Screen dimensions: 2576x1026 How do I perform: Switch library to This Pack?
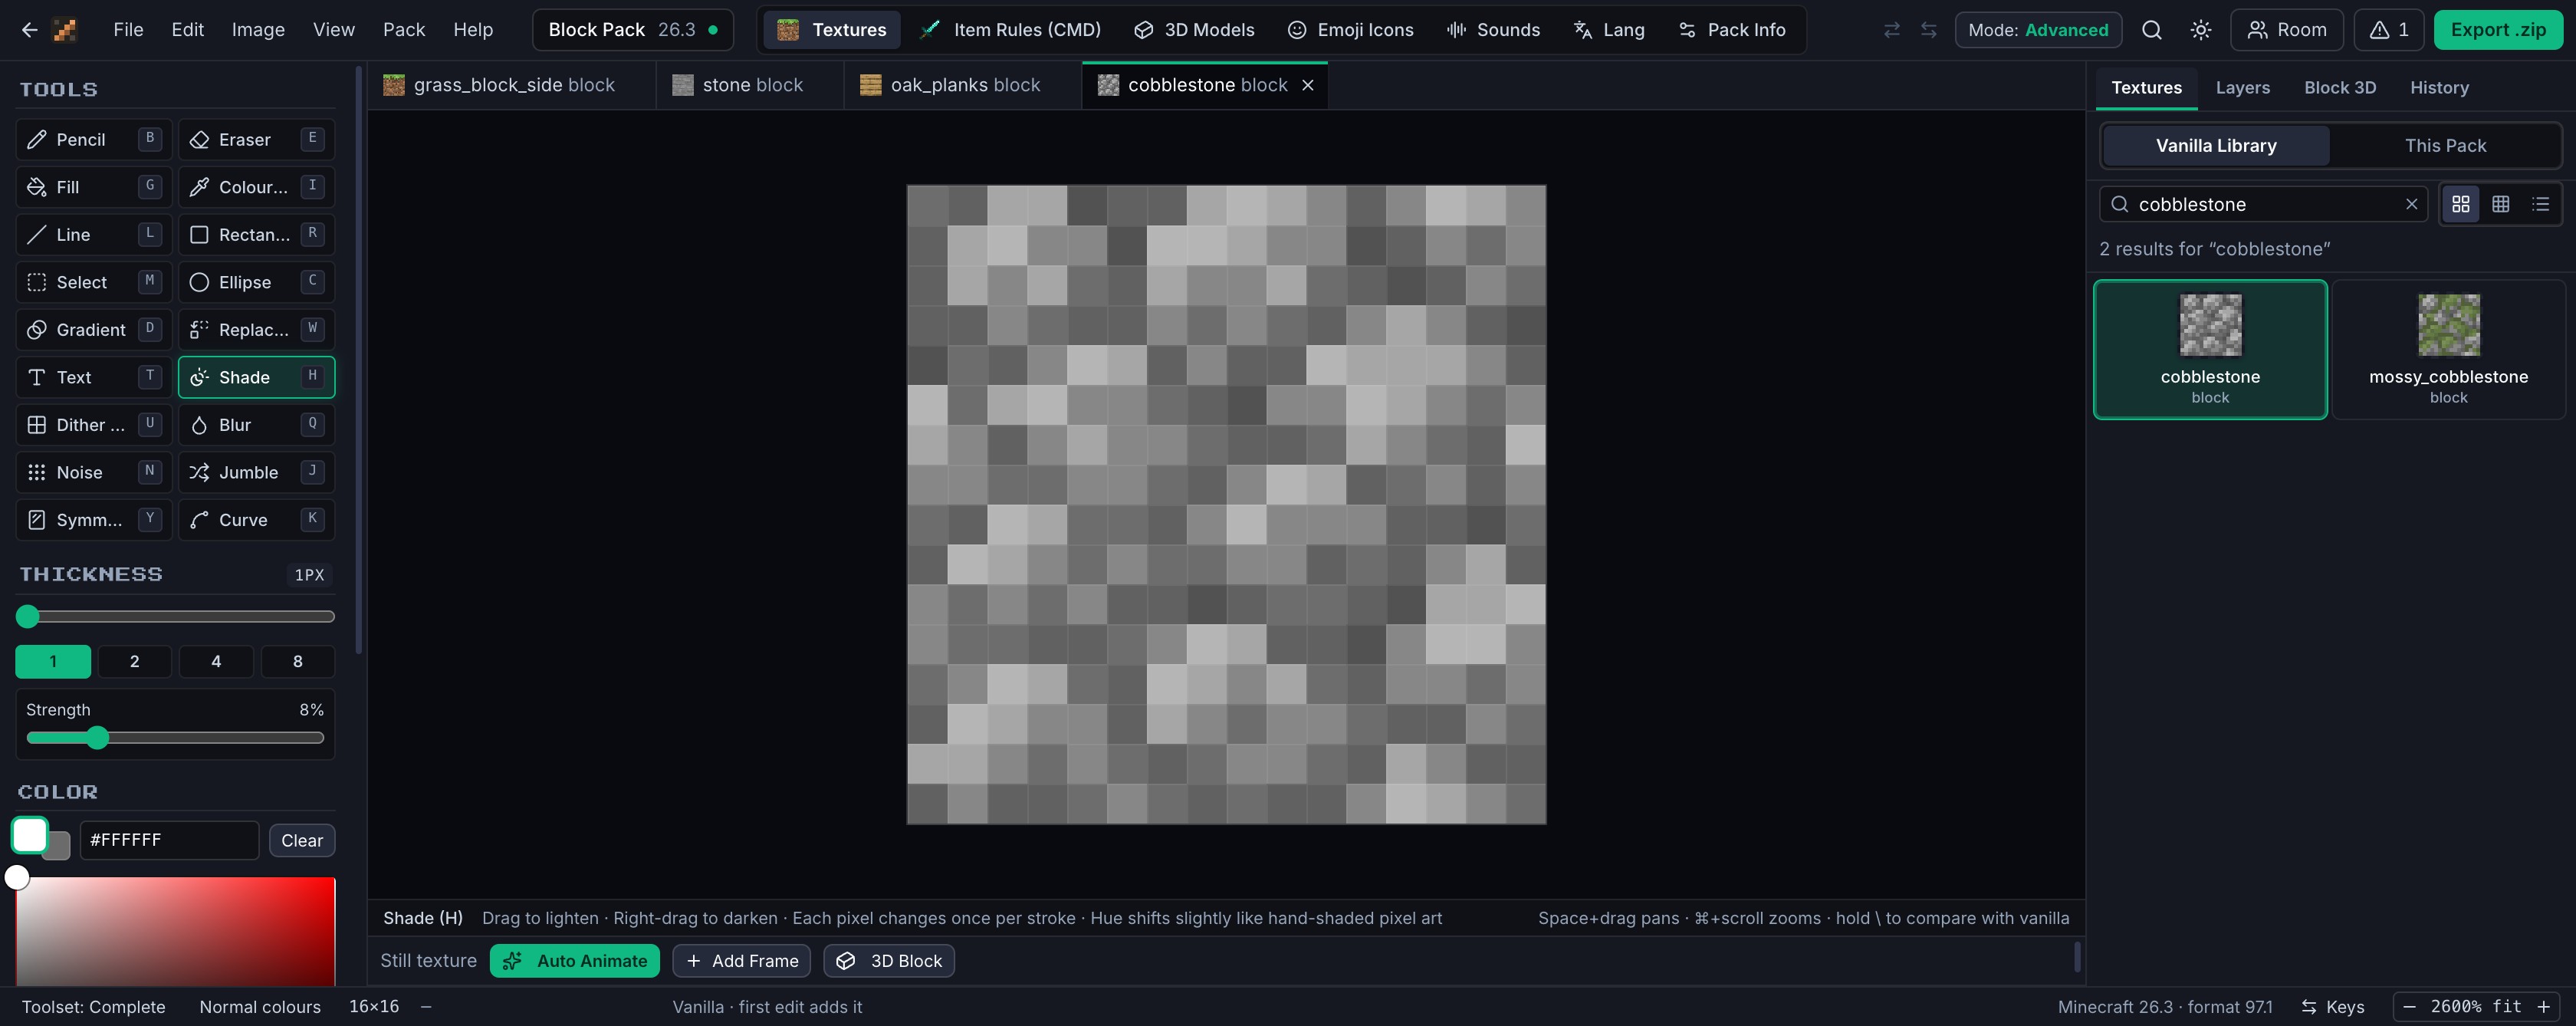2445,146
